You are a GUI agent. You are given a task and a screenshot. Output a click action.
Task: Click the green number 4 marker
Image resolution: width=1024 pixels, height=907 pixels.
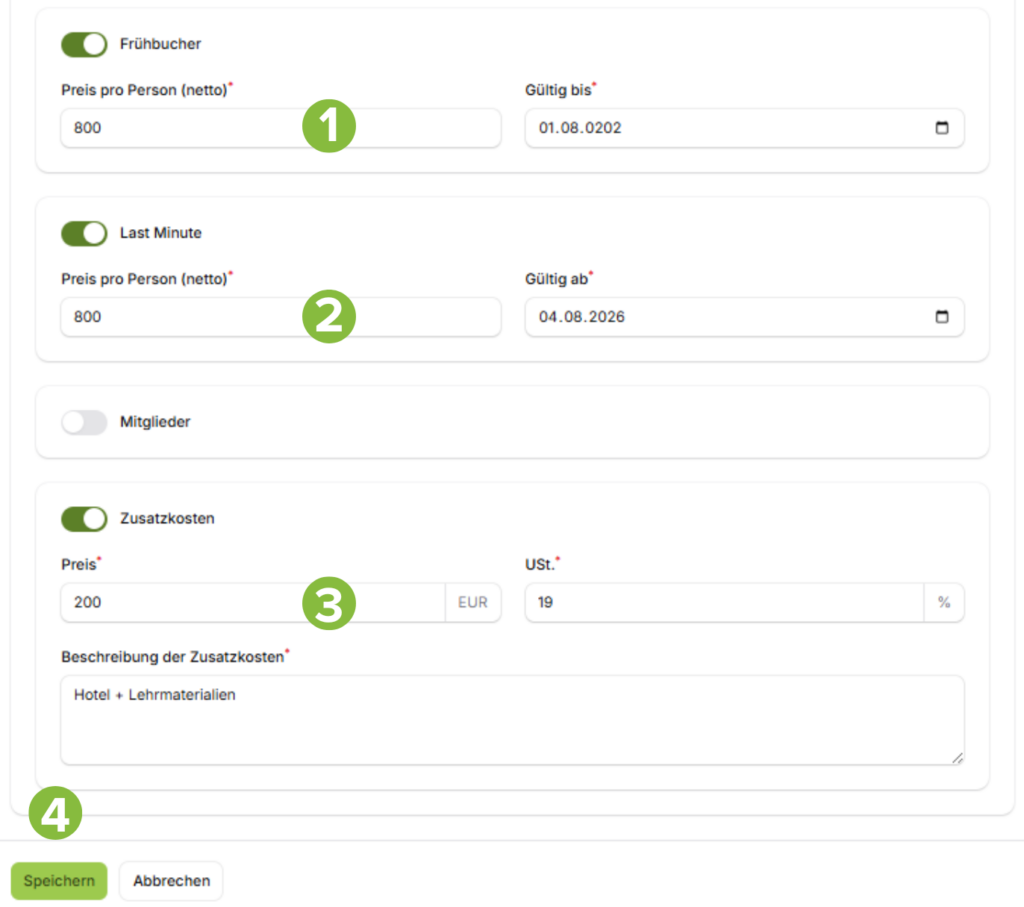[x=56, y=813]
